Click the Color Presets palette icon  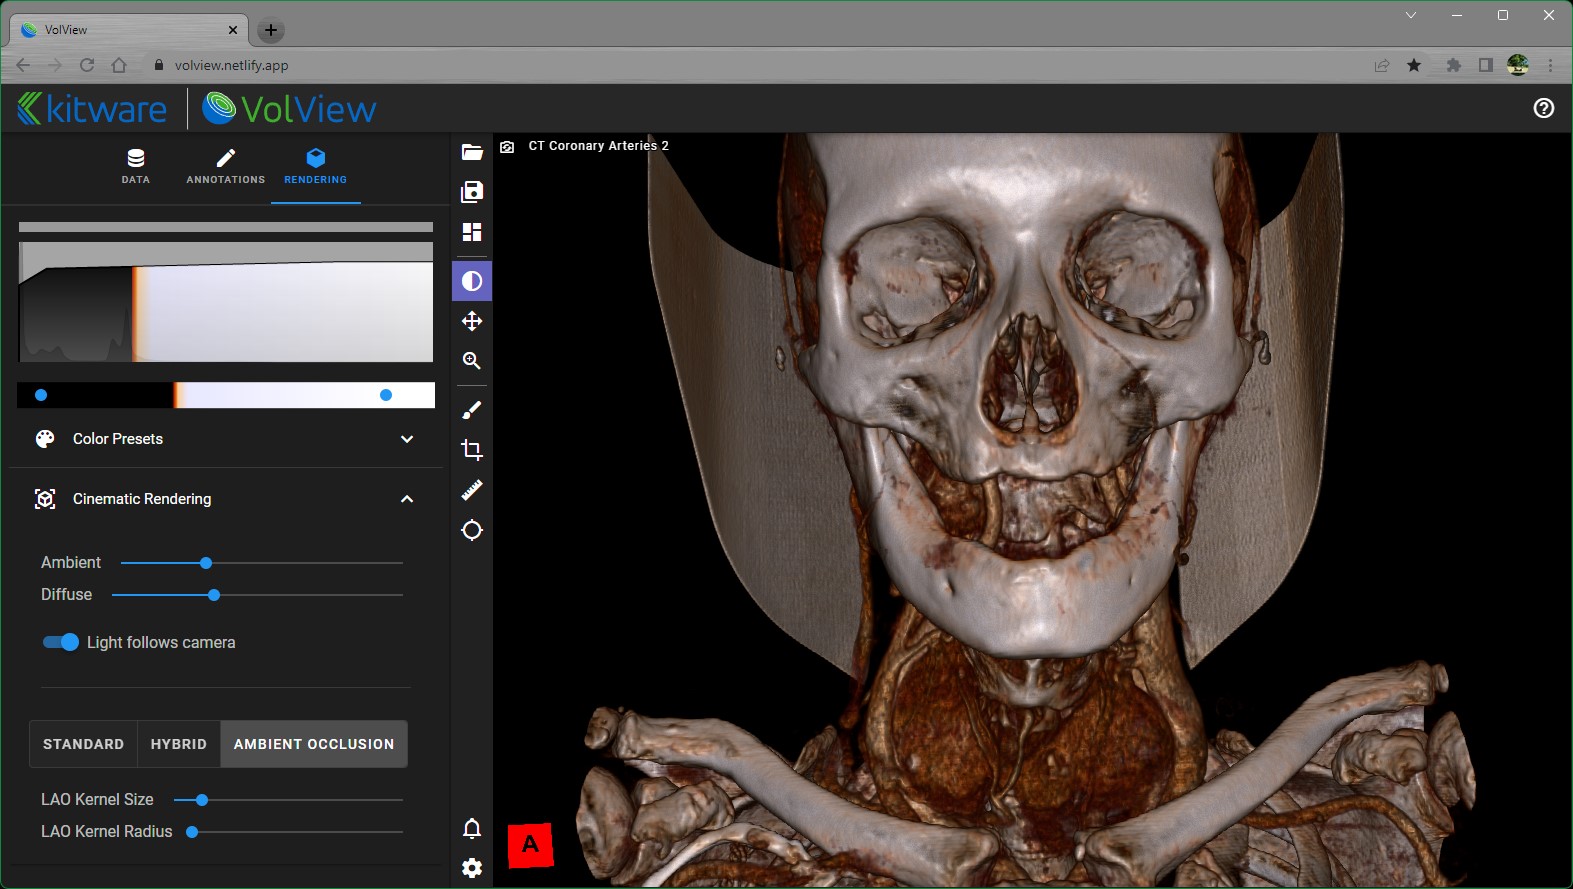(45, 439)
